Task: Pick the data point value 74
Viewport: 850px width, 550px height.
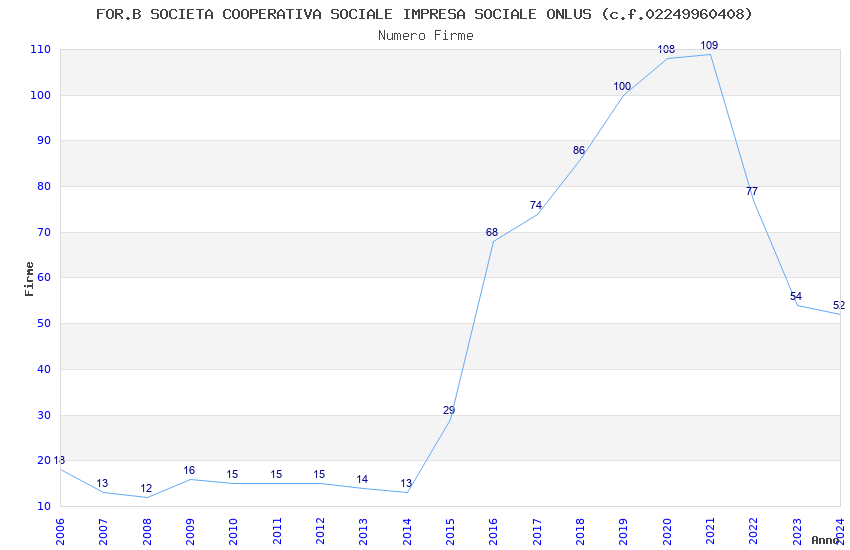Action: pos(536,205)
